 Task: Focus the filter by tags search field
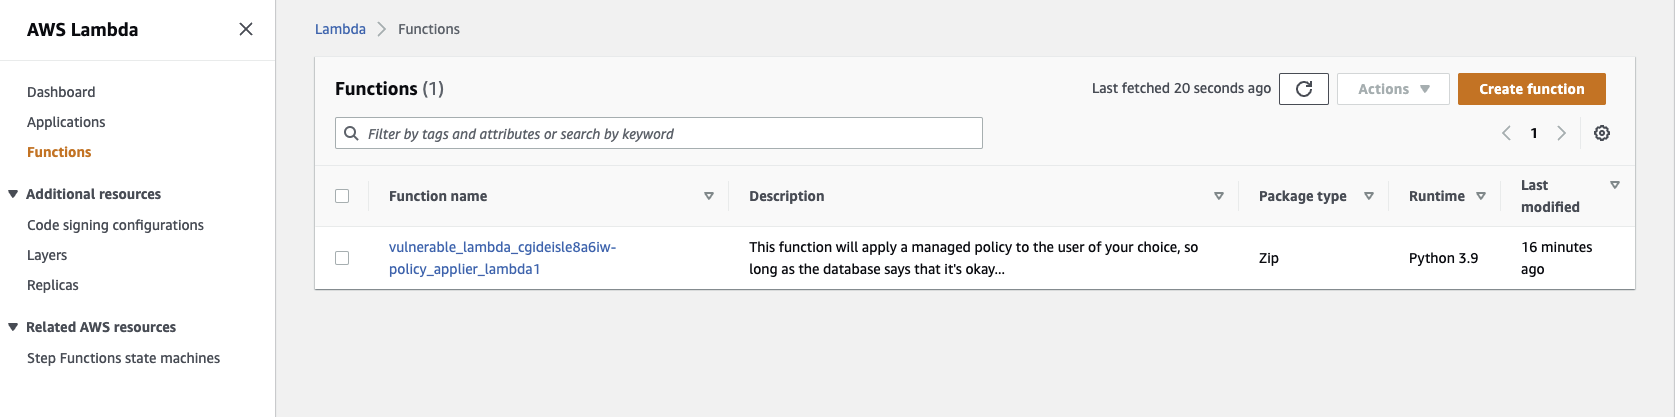[659, 133]
